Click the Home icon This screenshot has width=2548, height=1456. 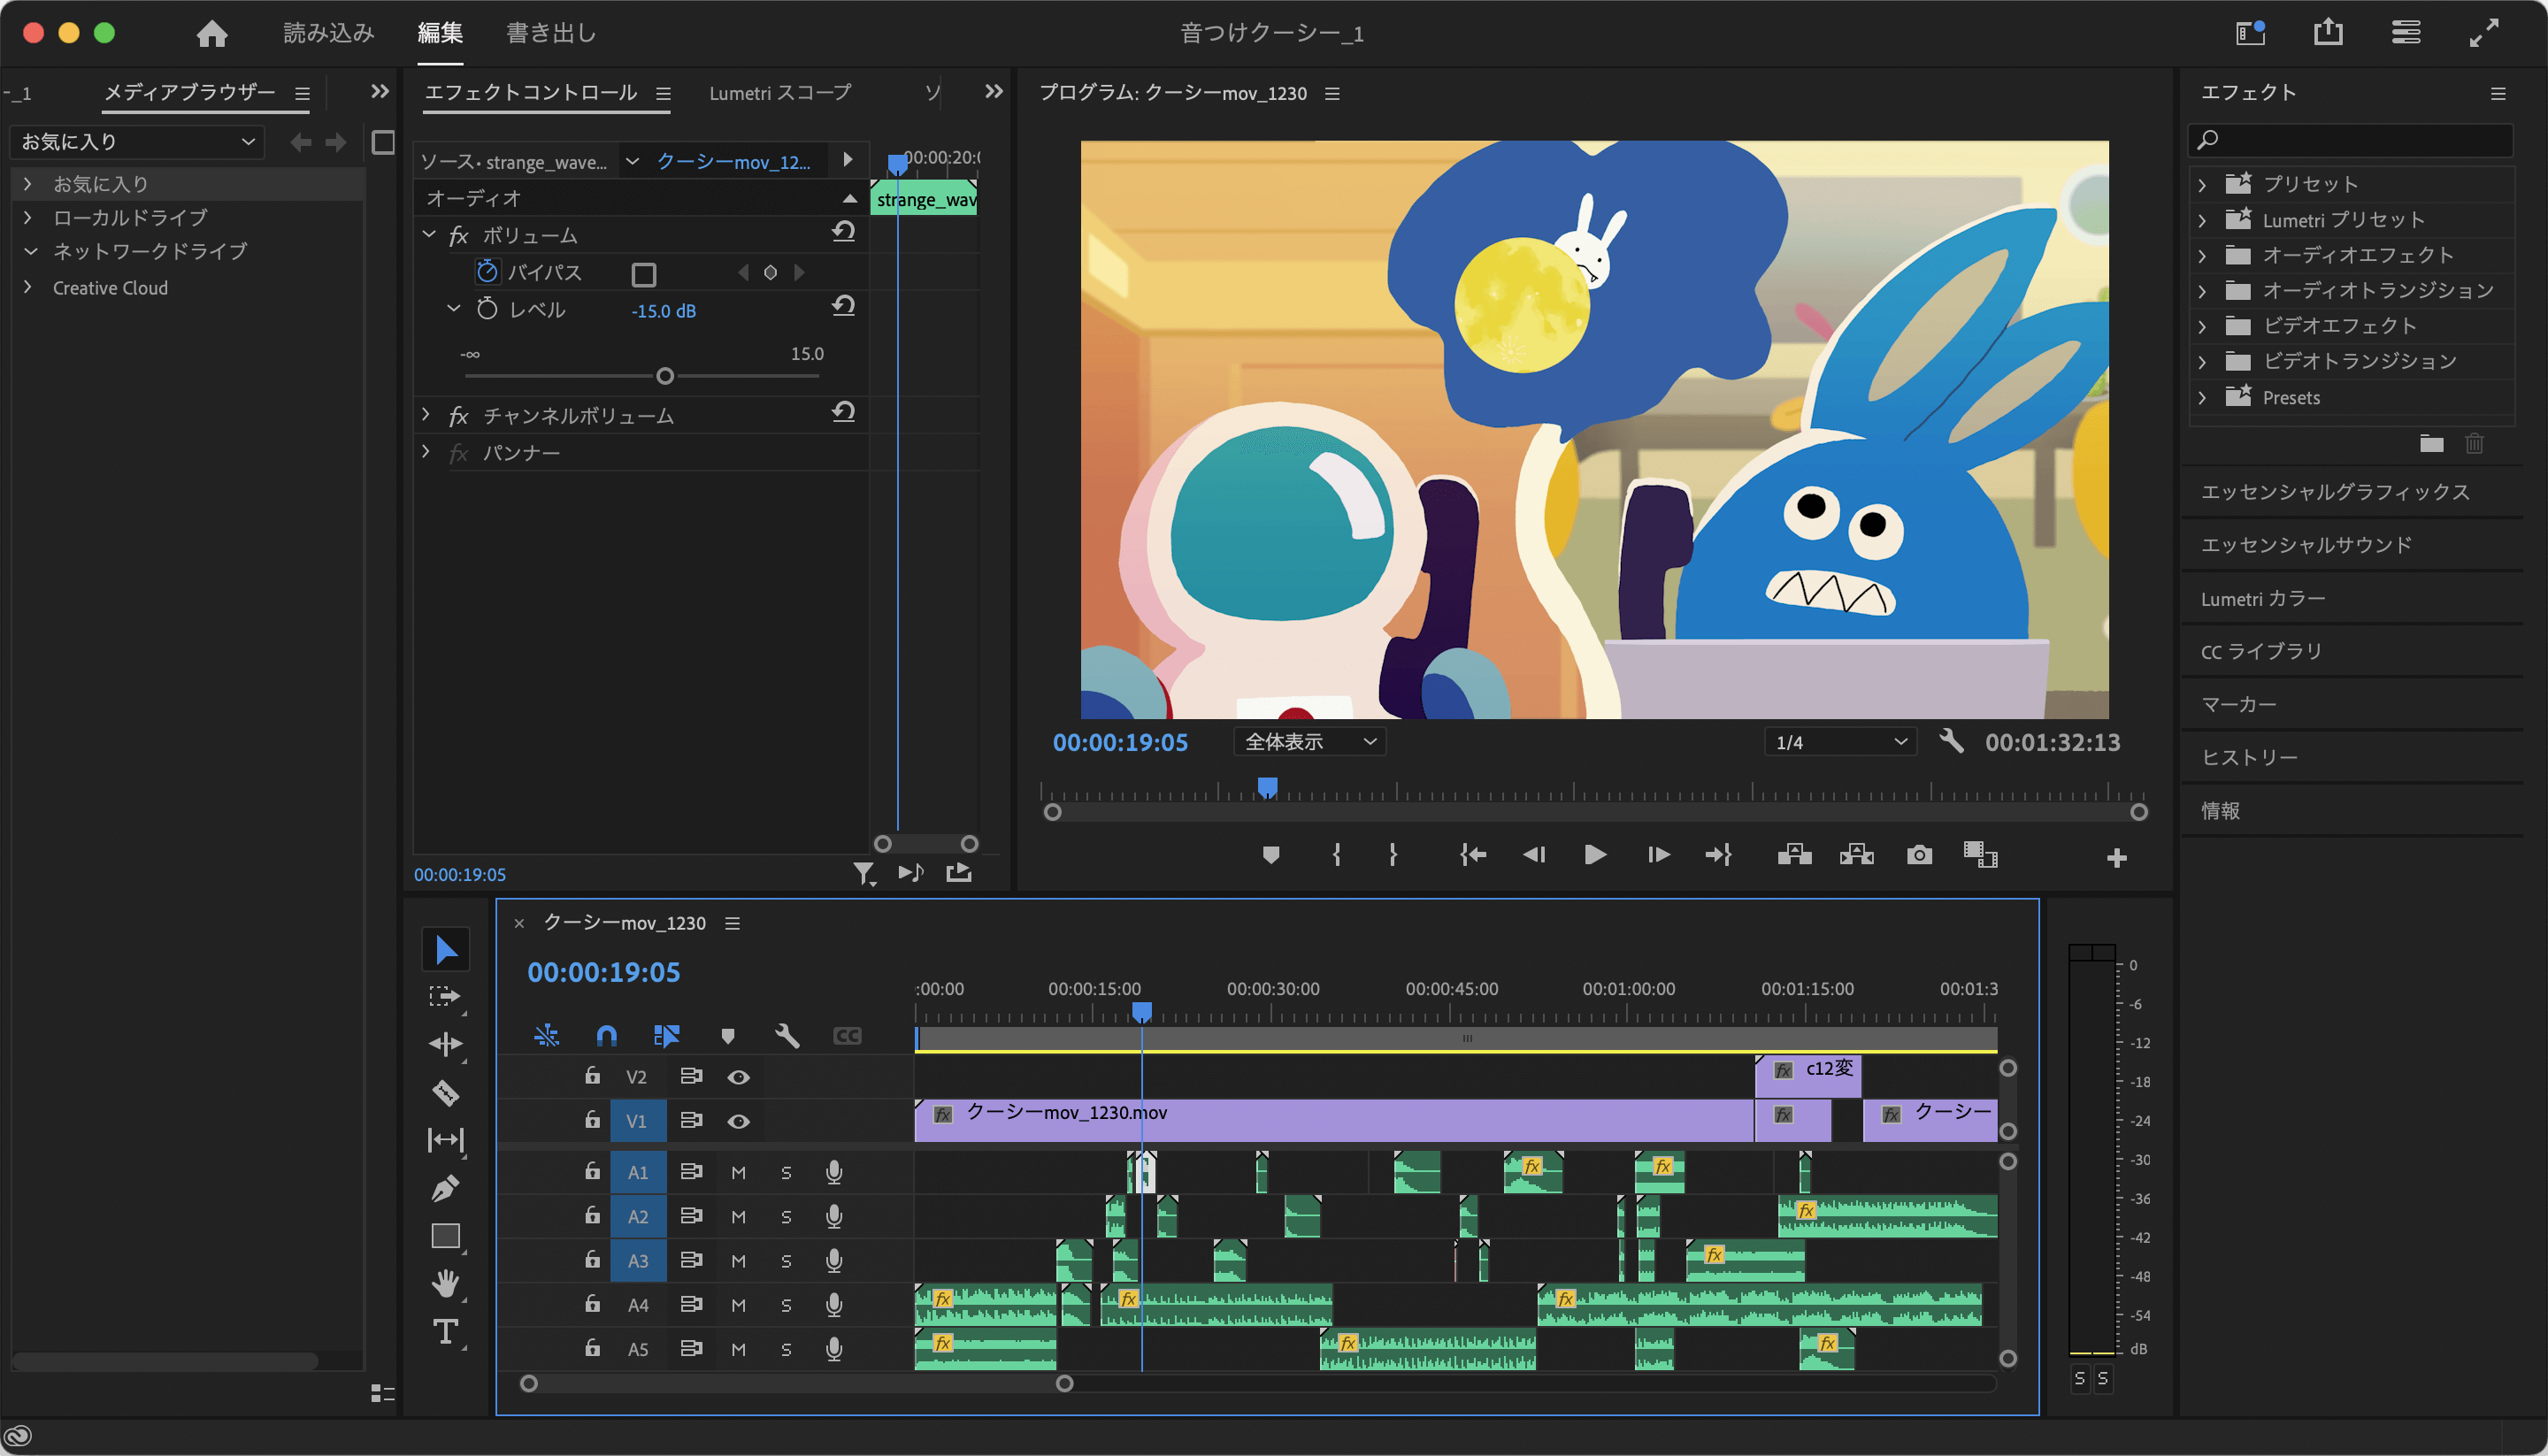pos(212,33)
